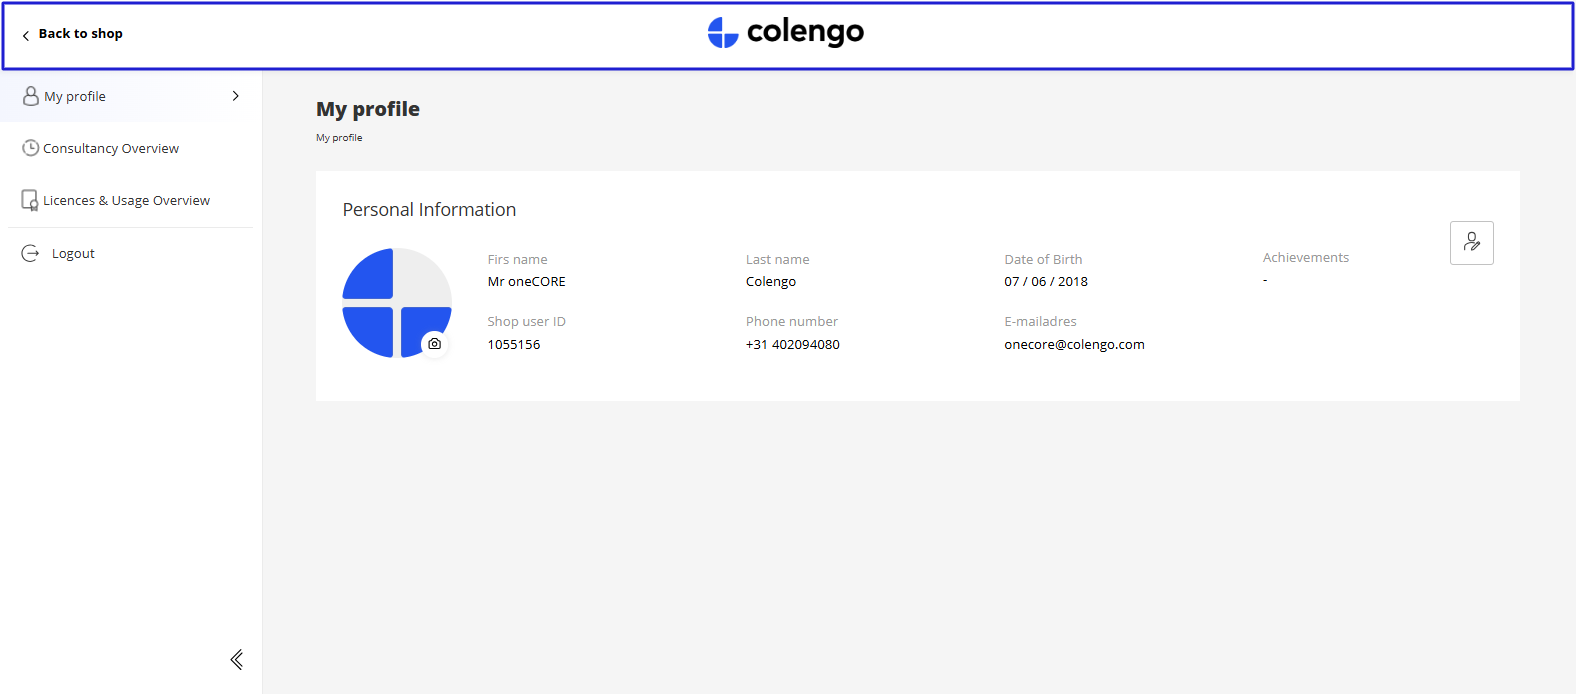The image size is (1576, 694).
Task: Log out via the Logout link
Action: click(73, 254)
